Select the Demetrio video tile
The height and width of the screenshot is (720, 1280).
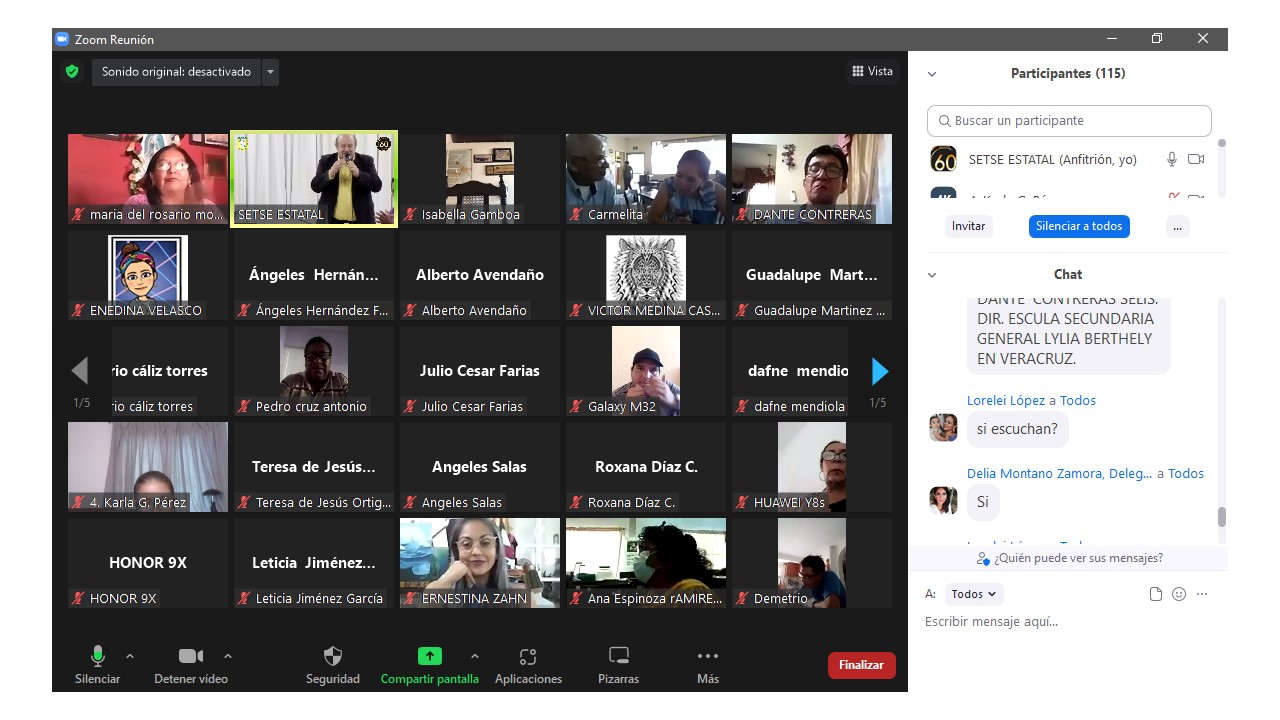pyautogui.click(x=812, y=563)
